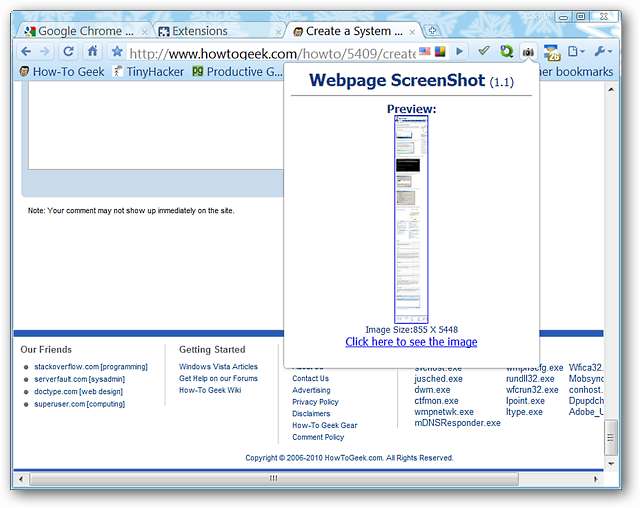Open a new tab
The height and width of the screenshot is (508, 640).
point(432,31)
